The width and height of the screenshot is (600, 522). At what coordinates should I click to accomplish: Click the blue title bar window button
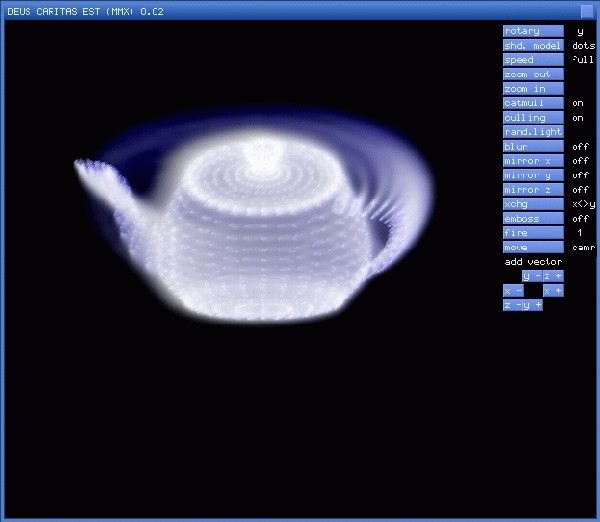tap(586, 11)
